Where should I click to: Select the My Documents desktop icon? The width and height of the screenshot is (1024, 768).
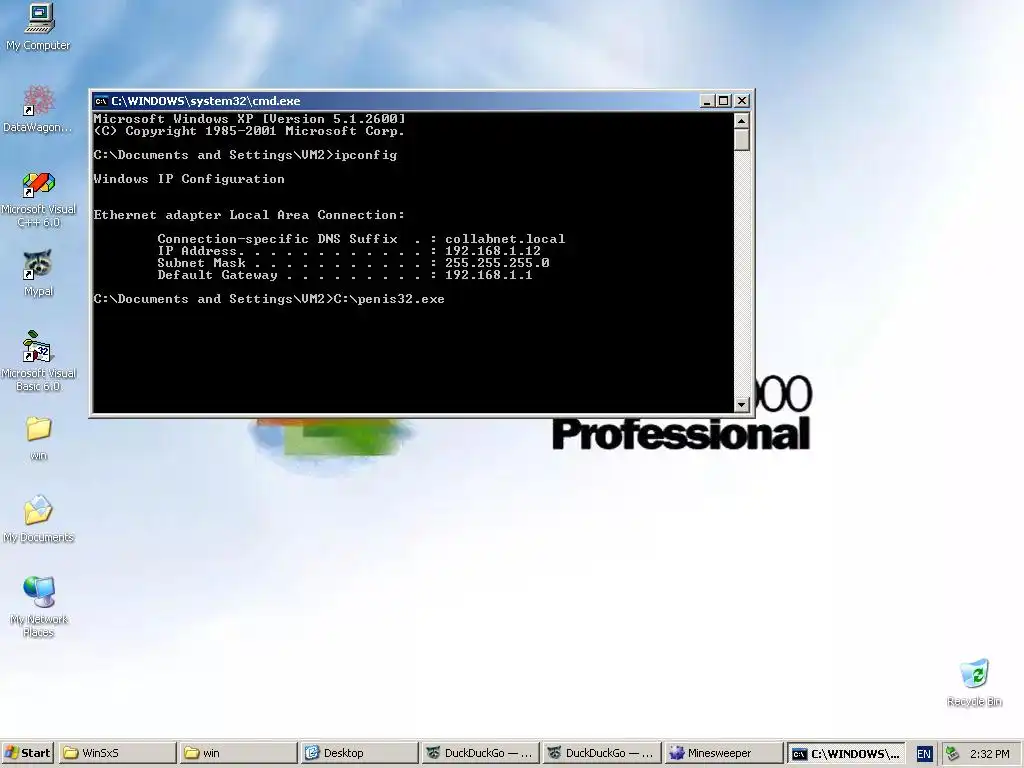click(x=39, y=519)
